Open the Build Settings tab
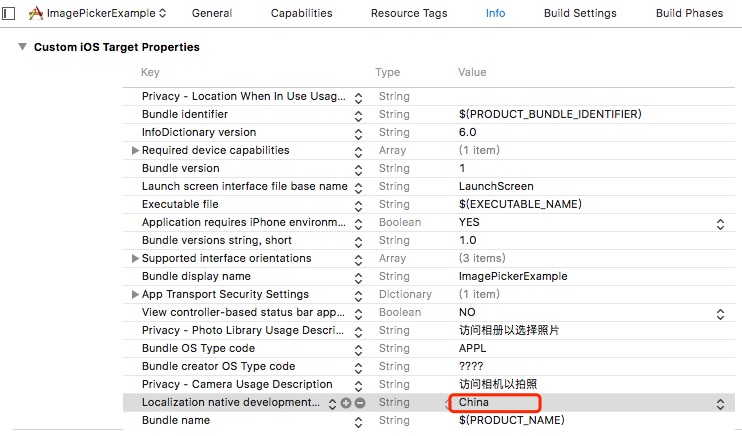Viewport: 742px width, 436px height. [580, 14]
